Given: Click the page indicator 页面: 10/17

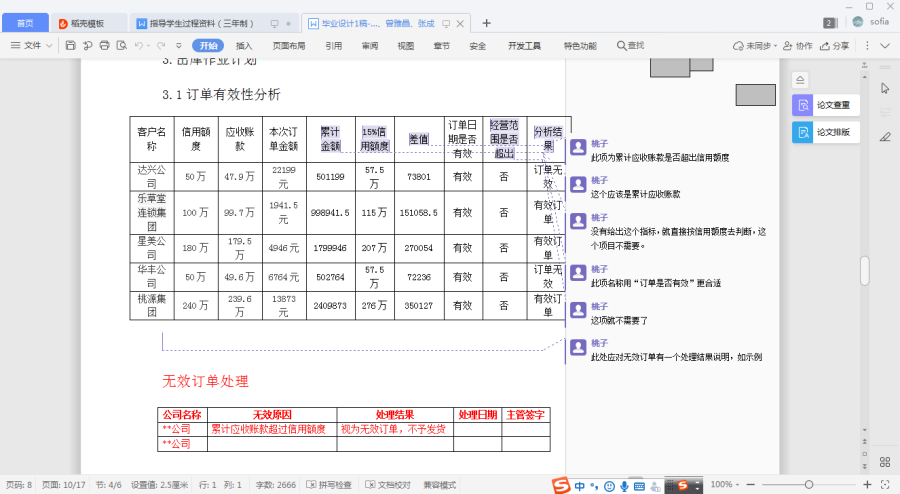Looking at the screenshot, I should 64,485.
